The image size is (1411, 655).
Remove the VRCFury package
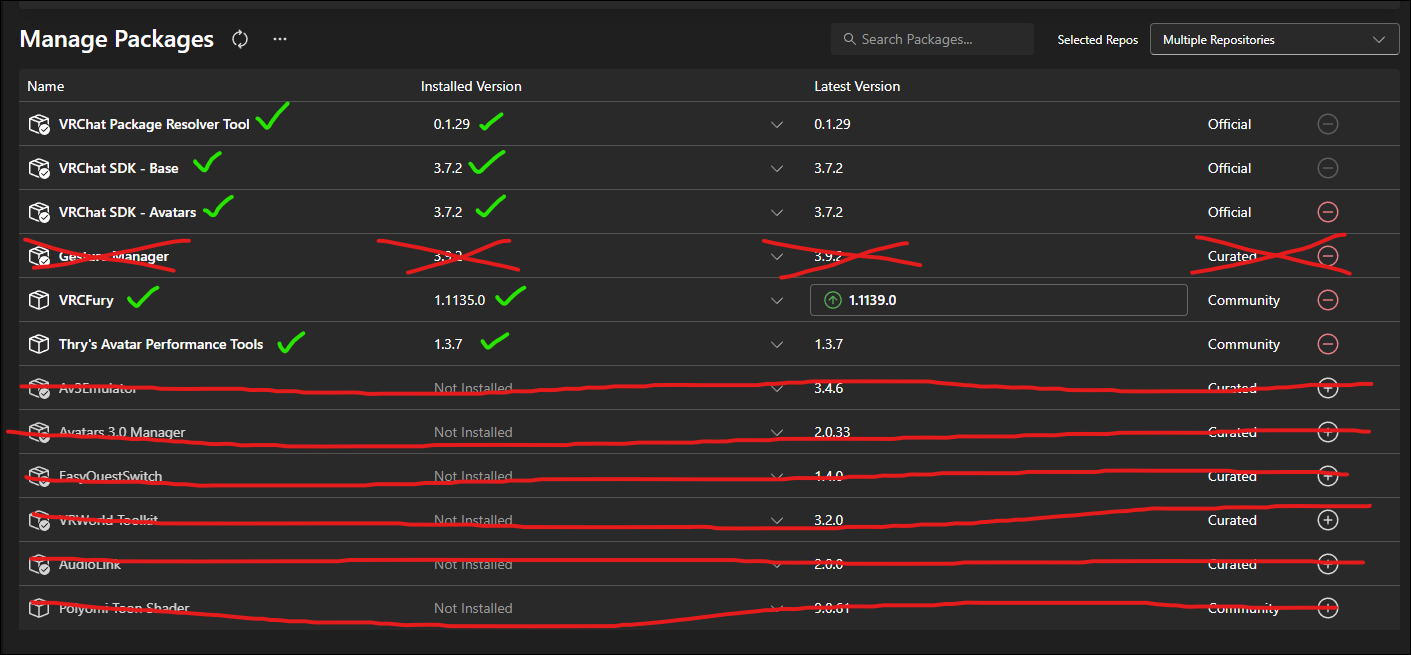(1327, 300)
